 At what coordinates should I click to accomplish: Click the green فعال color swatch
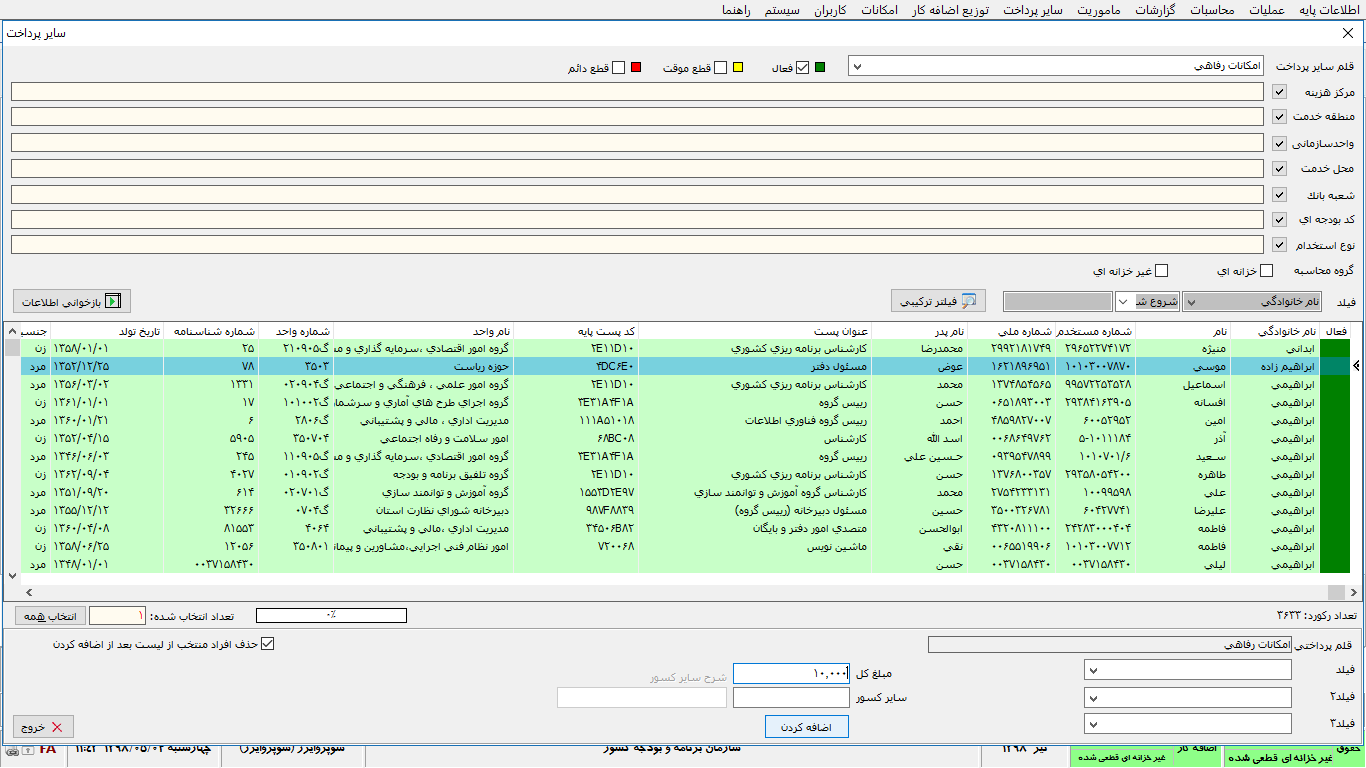coord(820,68)
